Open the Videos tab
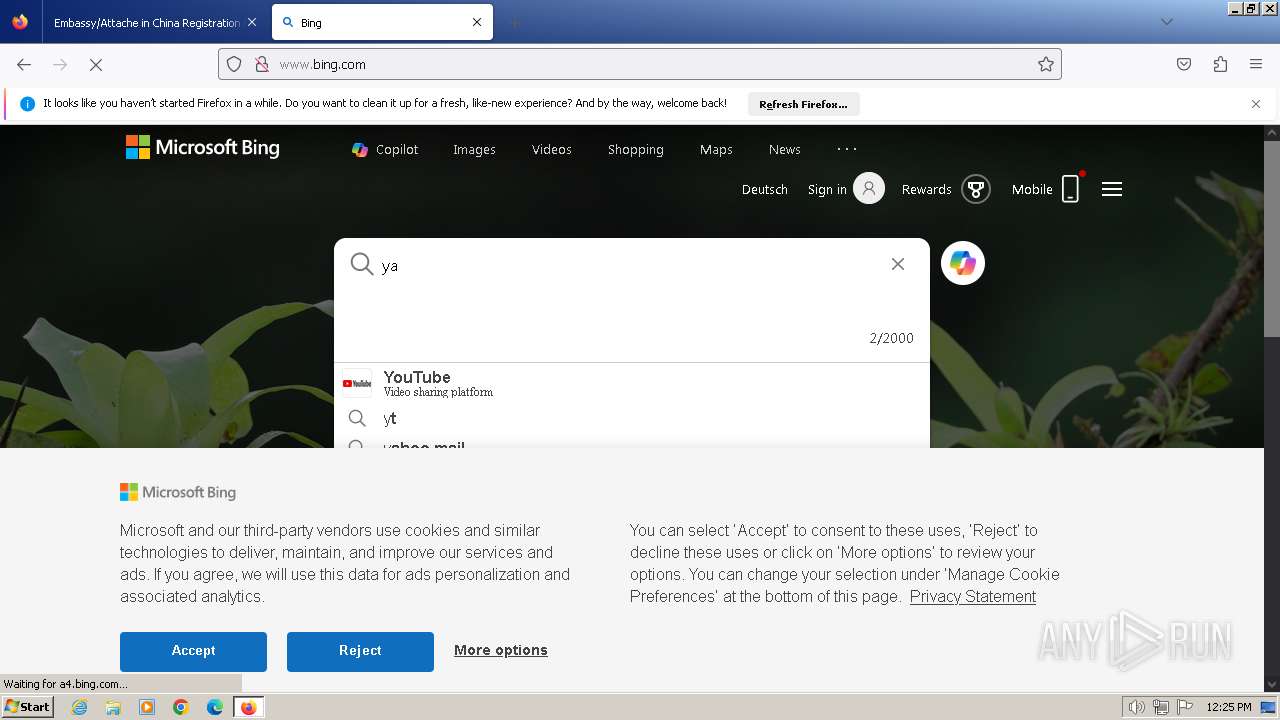1280x720 pixels. 552,149
